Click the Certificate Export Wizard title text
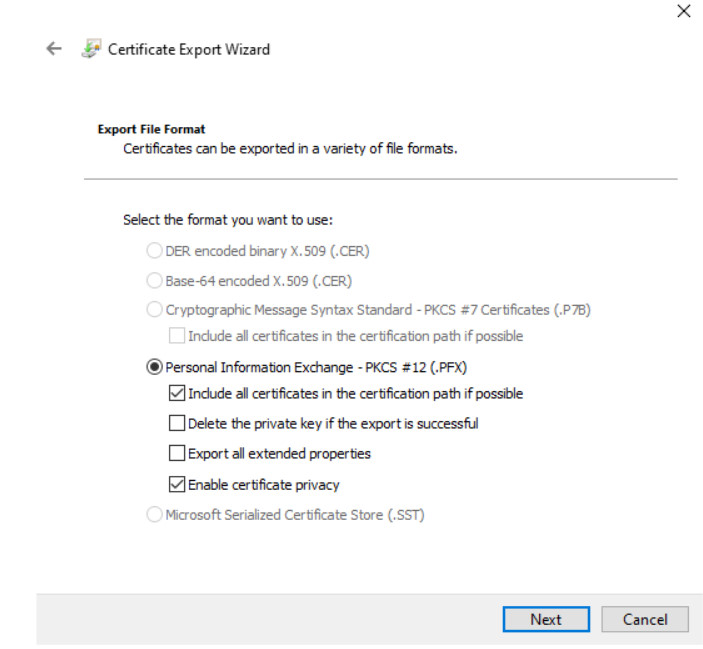This screenshot has height=649, width=703. click(188, 49)
